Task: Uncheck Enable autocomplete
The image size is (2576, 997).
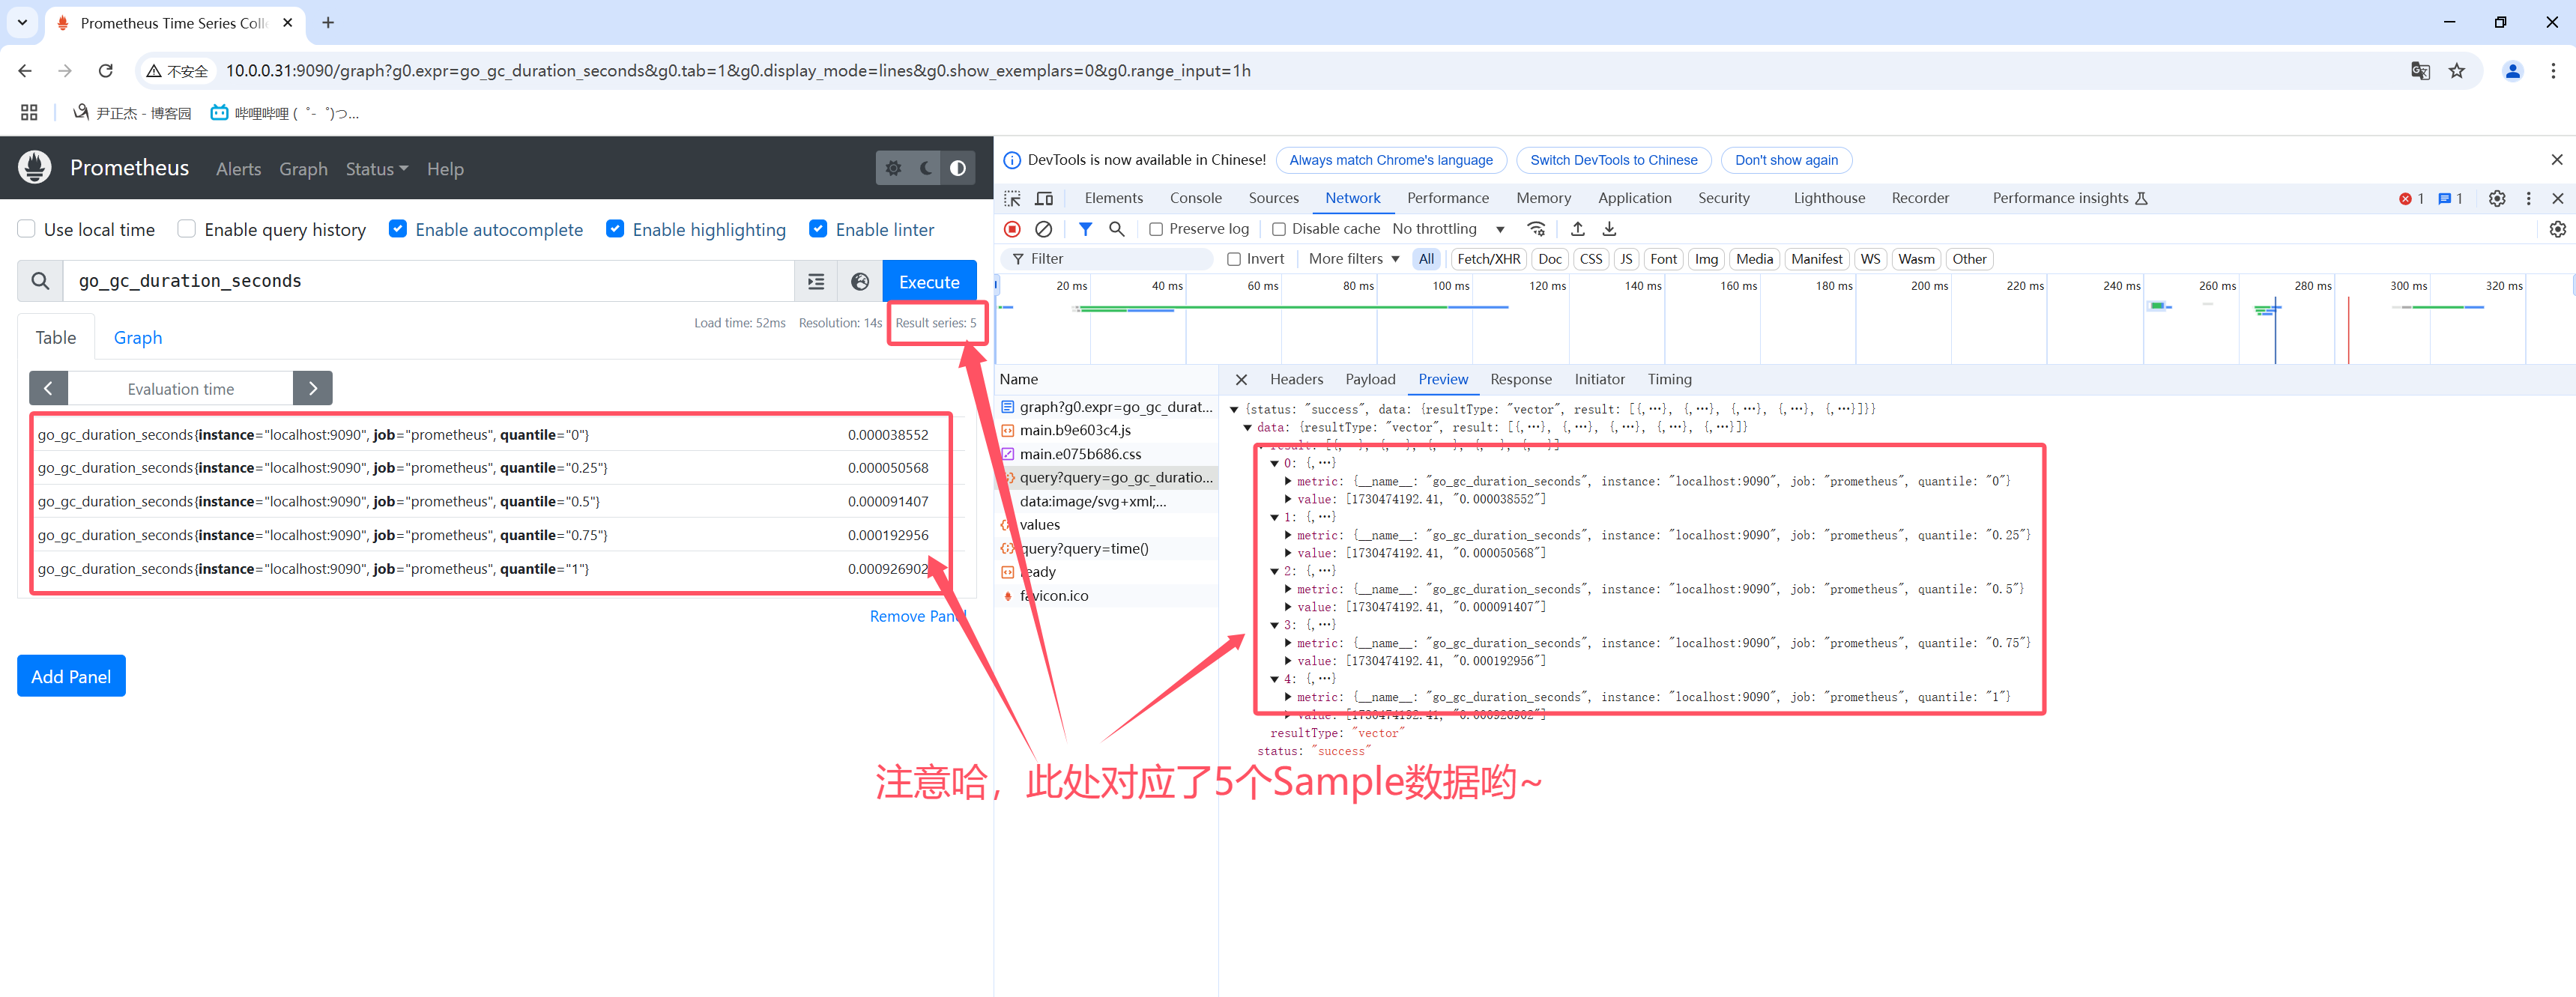Action: [x=398, y=229]
